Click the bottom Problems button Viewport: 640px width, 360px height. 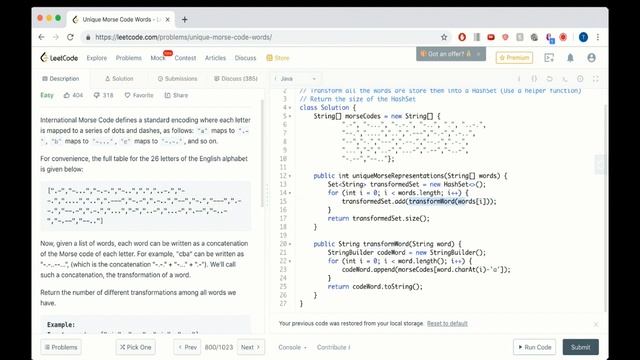(x=61, y=347)
